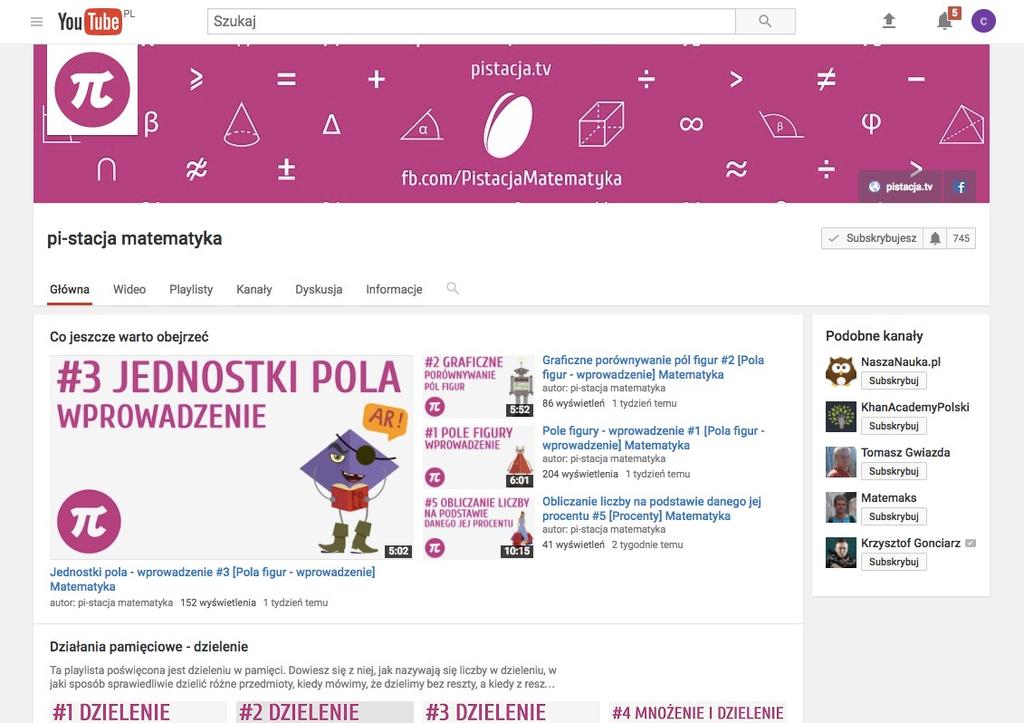Viewport: 1024px width, 723px height.
Task: Open link Jednostki pola - wprowadzenie #3
Action: [x=212, y=579]
